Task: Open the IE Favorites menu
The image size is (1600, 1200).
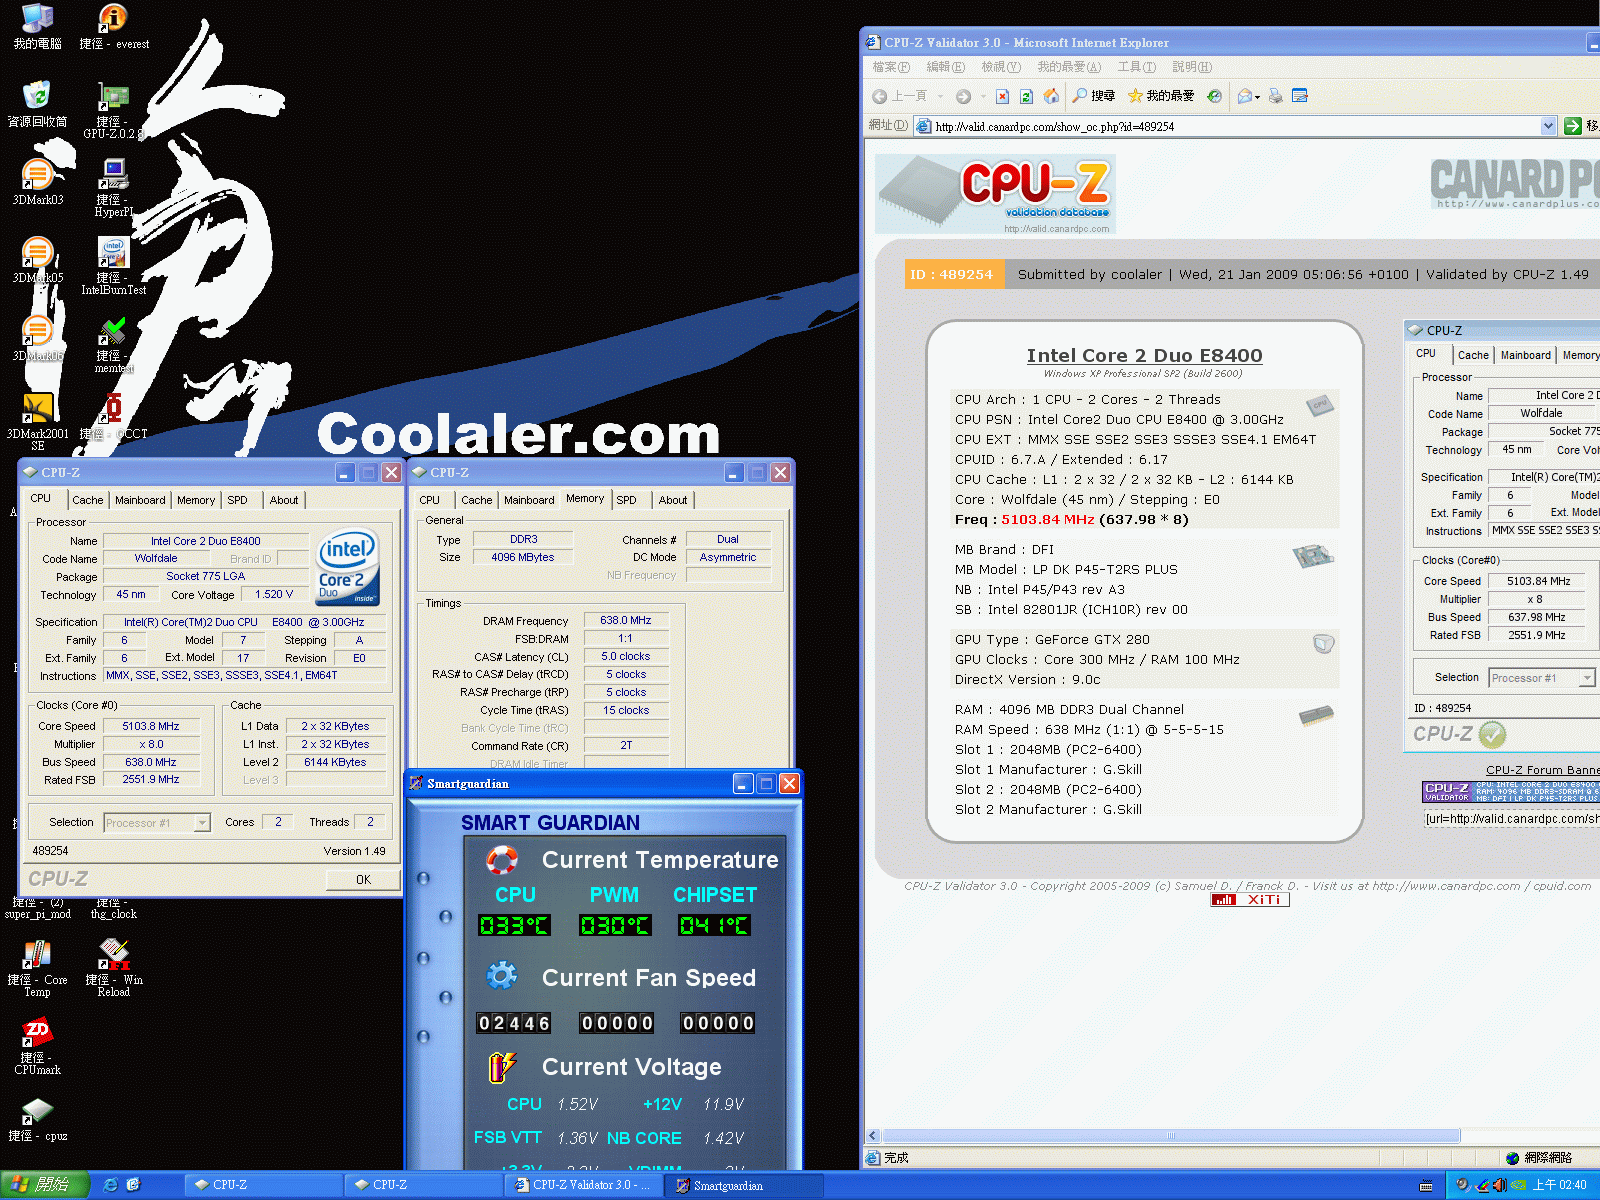Action: click(x=1068, y=67)
